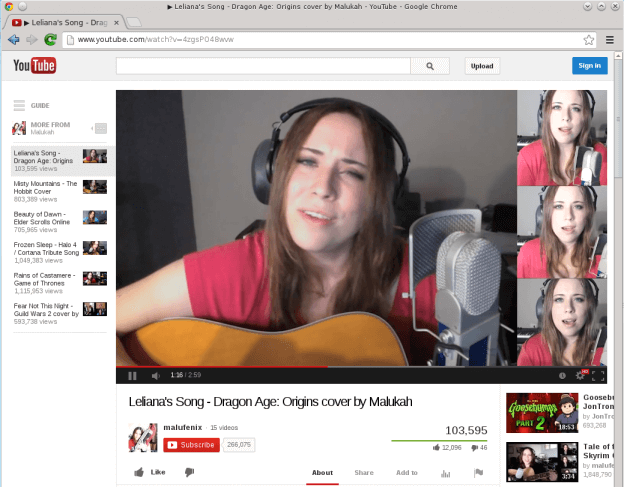The height and width of the screenshot is (487, 624).
Task: Subscribe to the malufenix channel
Action: [191, 445]
